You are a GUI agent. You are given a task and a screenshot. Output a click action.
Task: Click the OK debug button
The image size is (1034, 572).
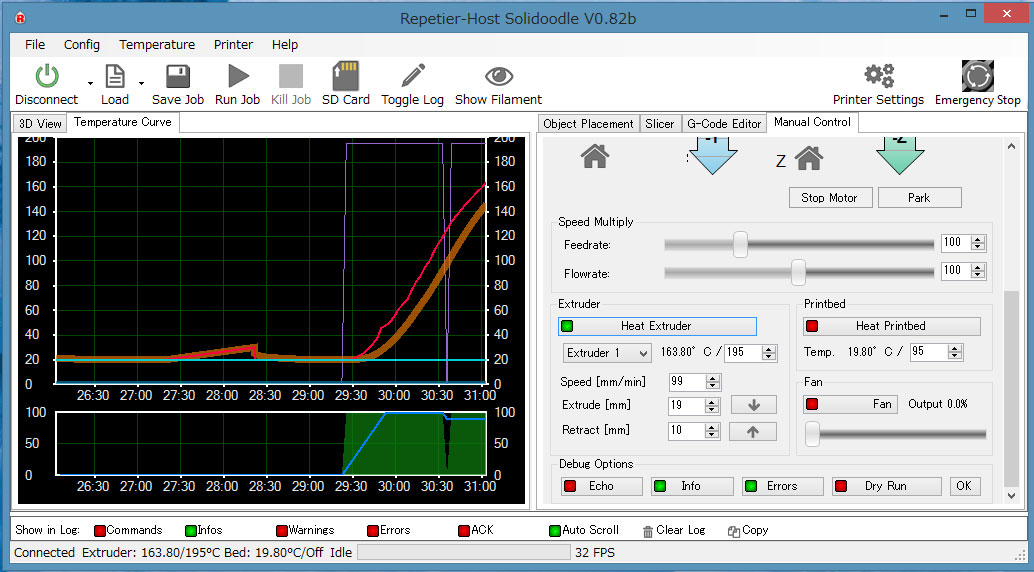[964, 486]
